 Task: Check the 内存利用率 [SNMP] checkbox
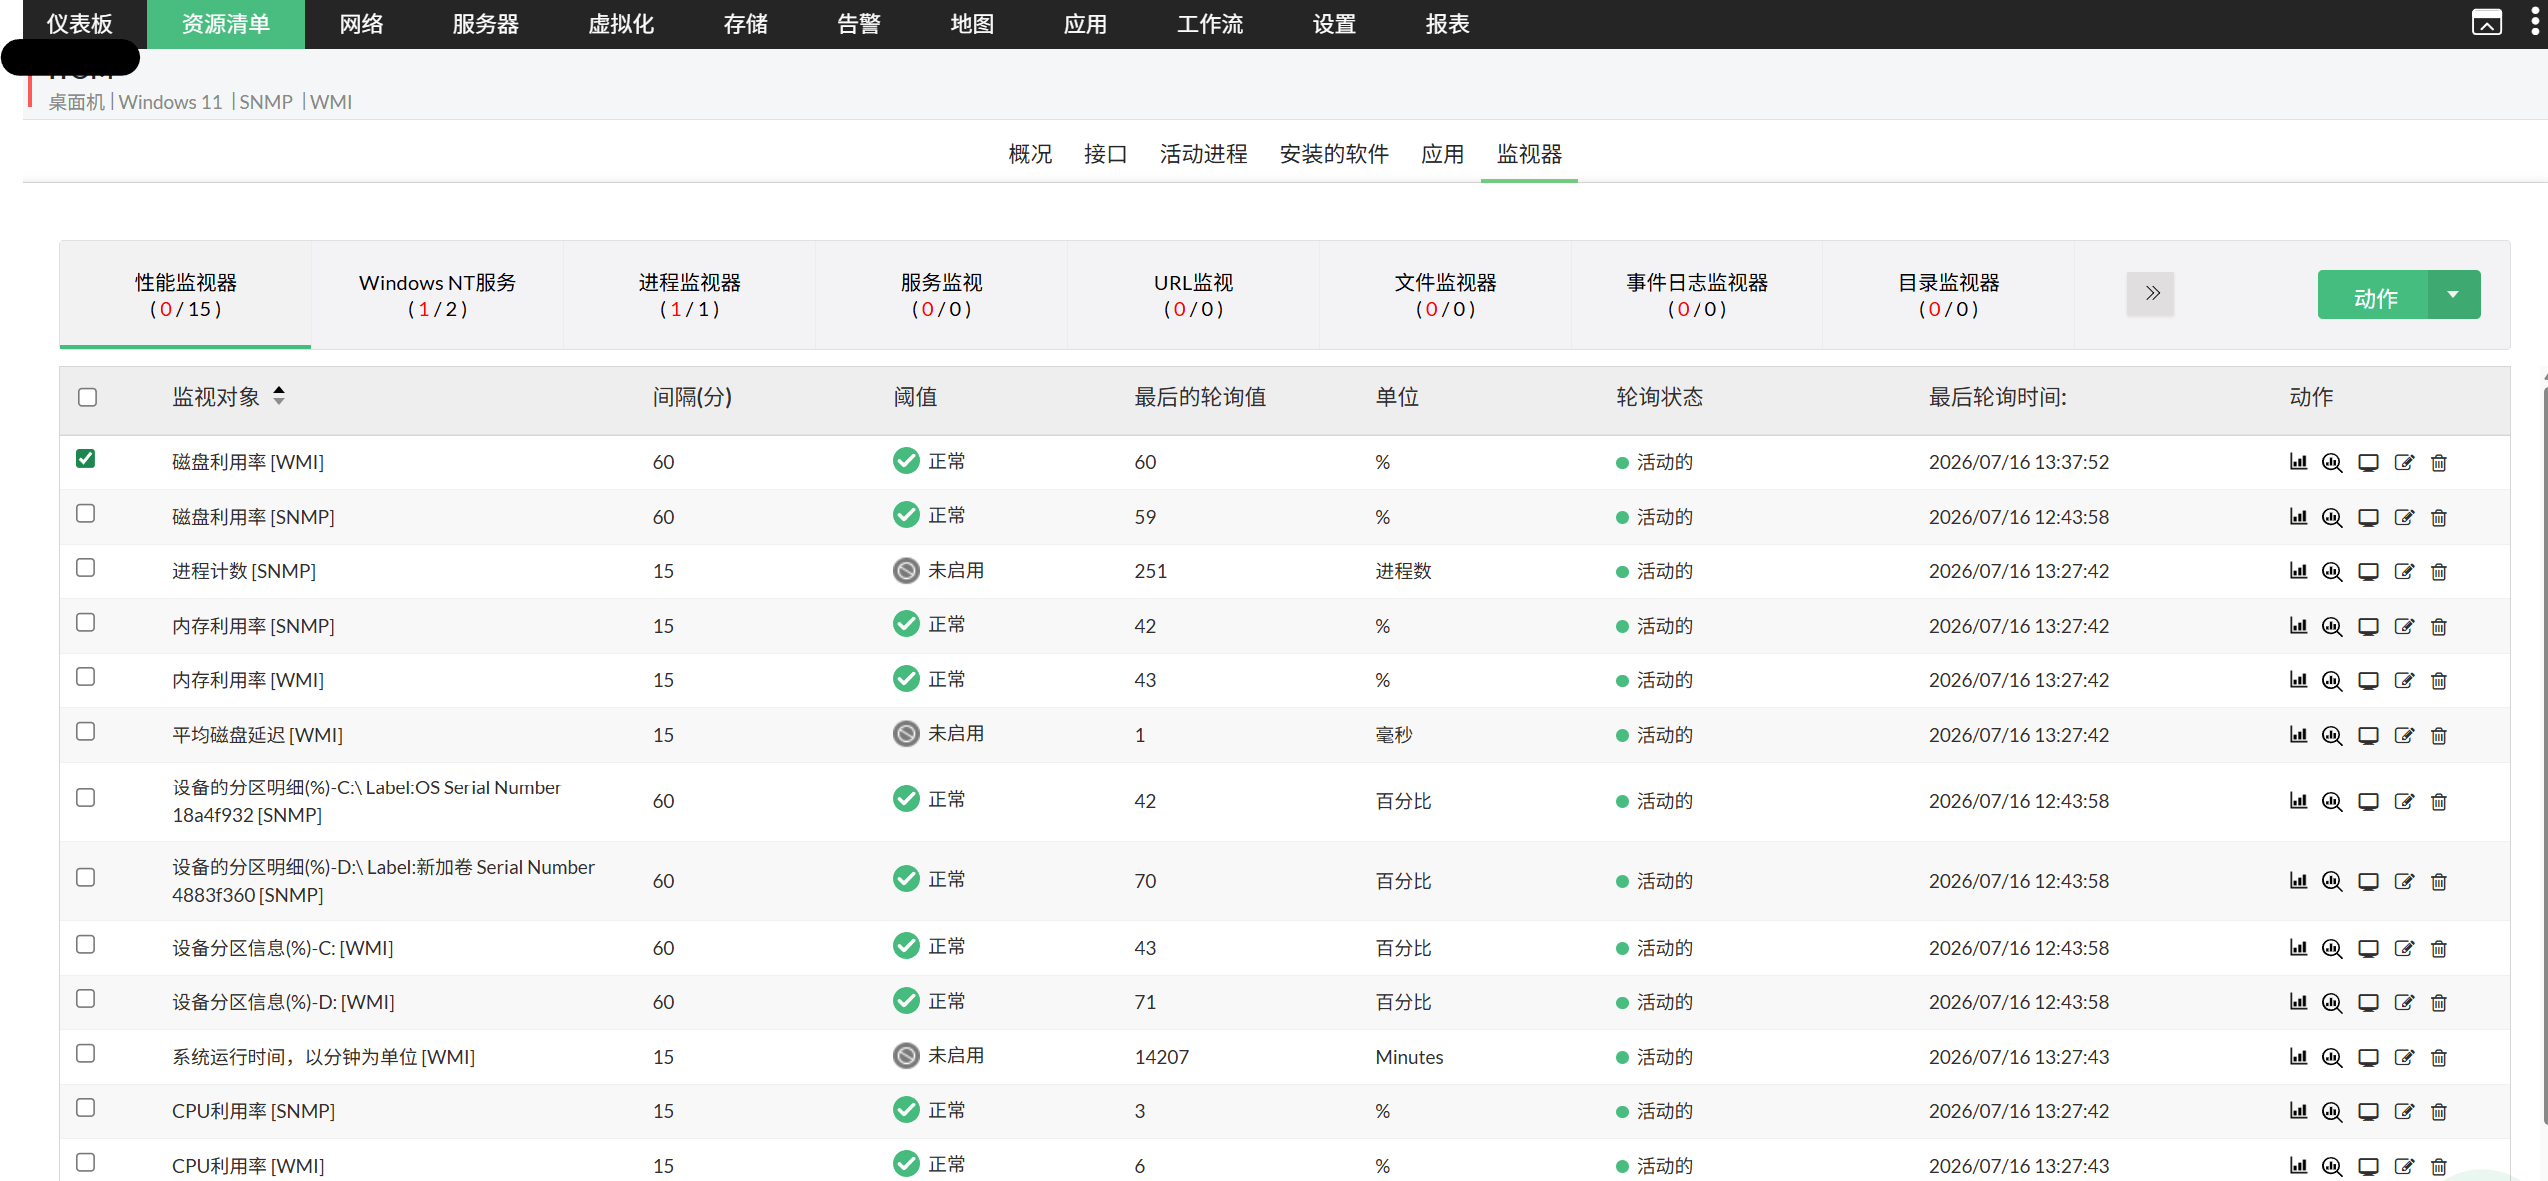pos(86,622)
